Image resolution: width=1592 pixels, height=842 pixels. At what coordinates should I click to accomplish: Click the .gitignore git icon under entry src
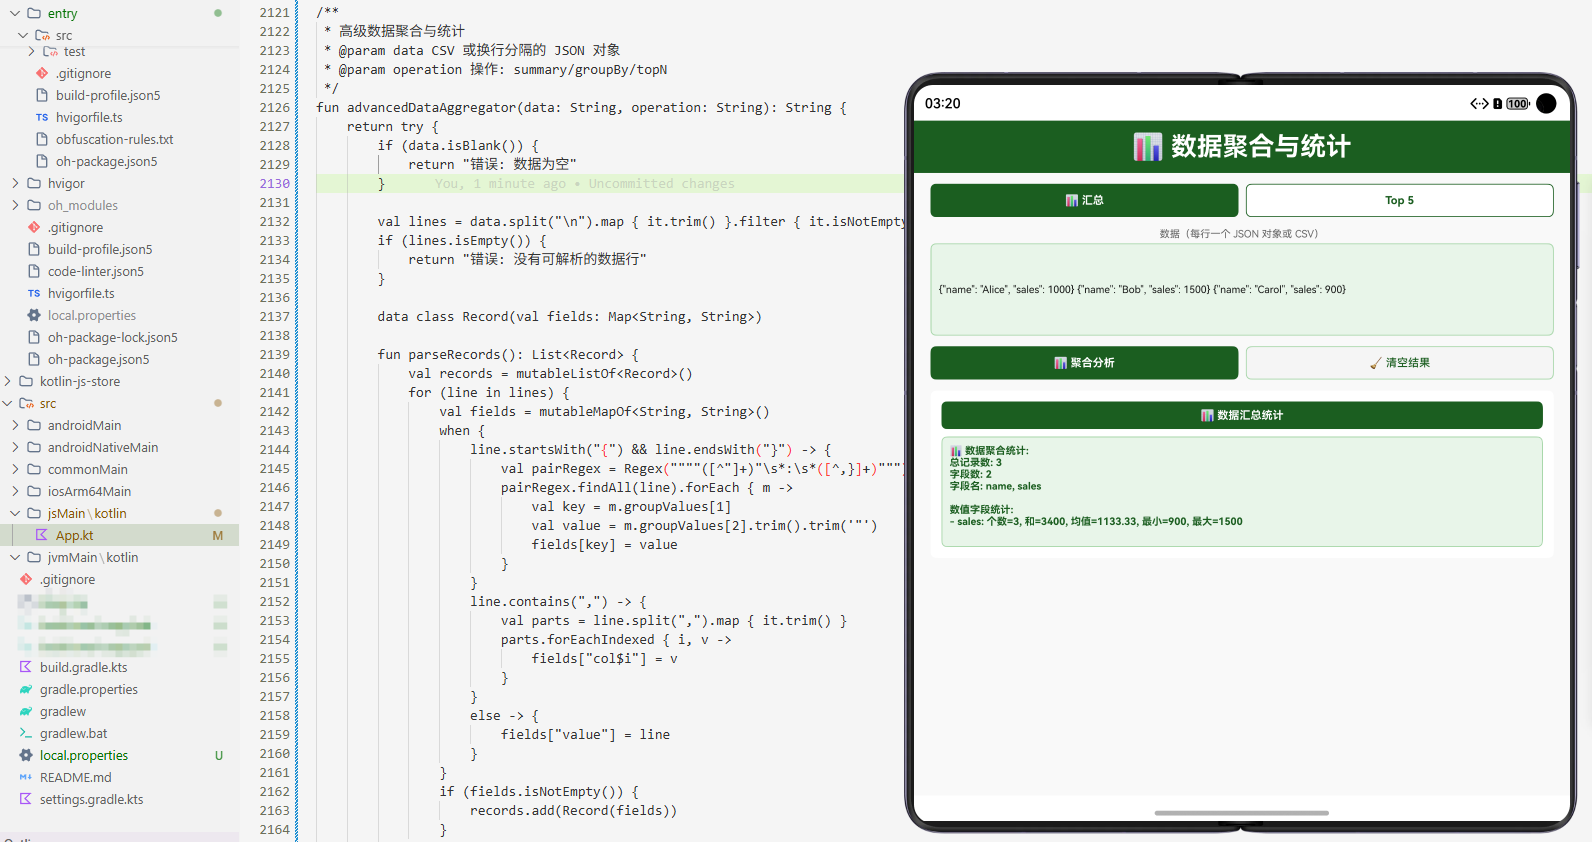click(x=42, y=73)
